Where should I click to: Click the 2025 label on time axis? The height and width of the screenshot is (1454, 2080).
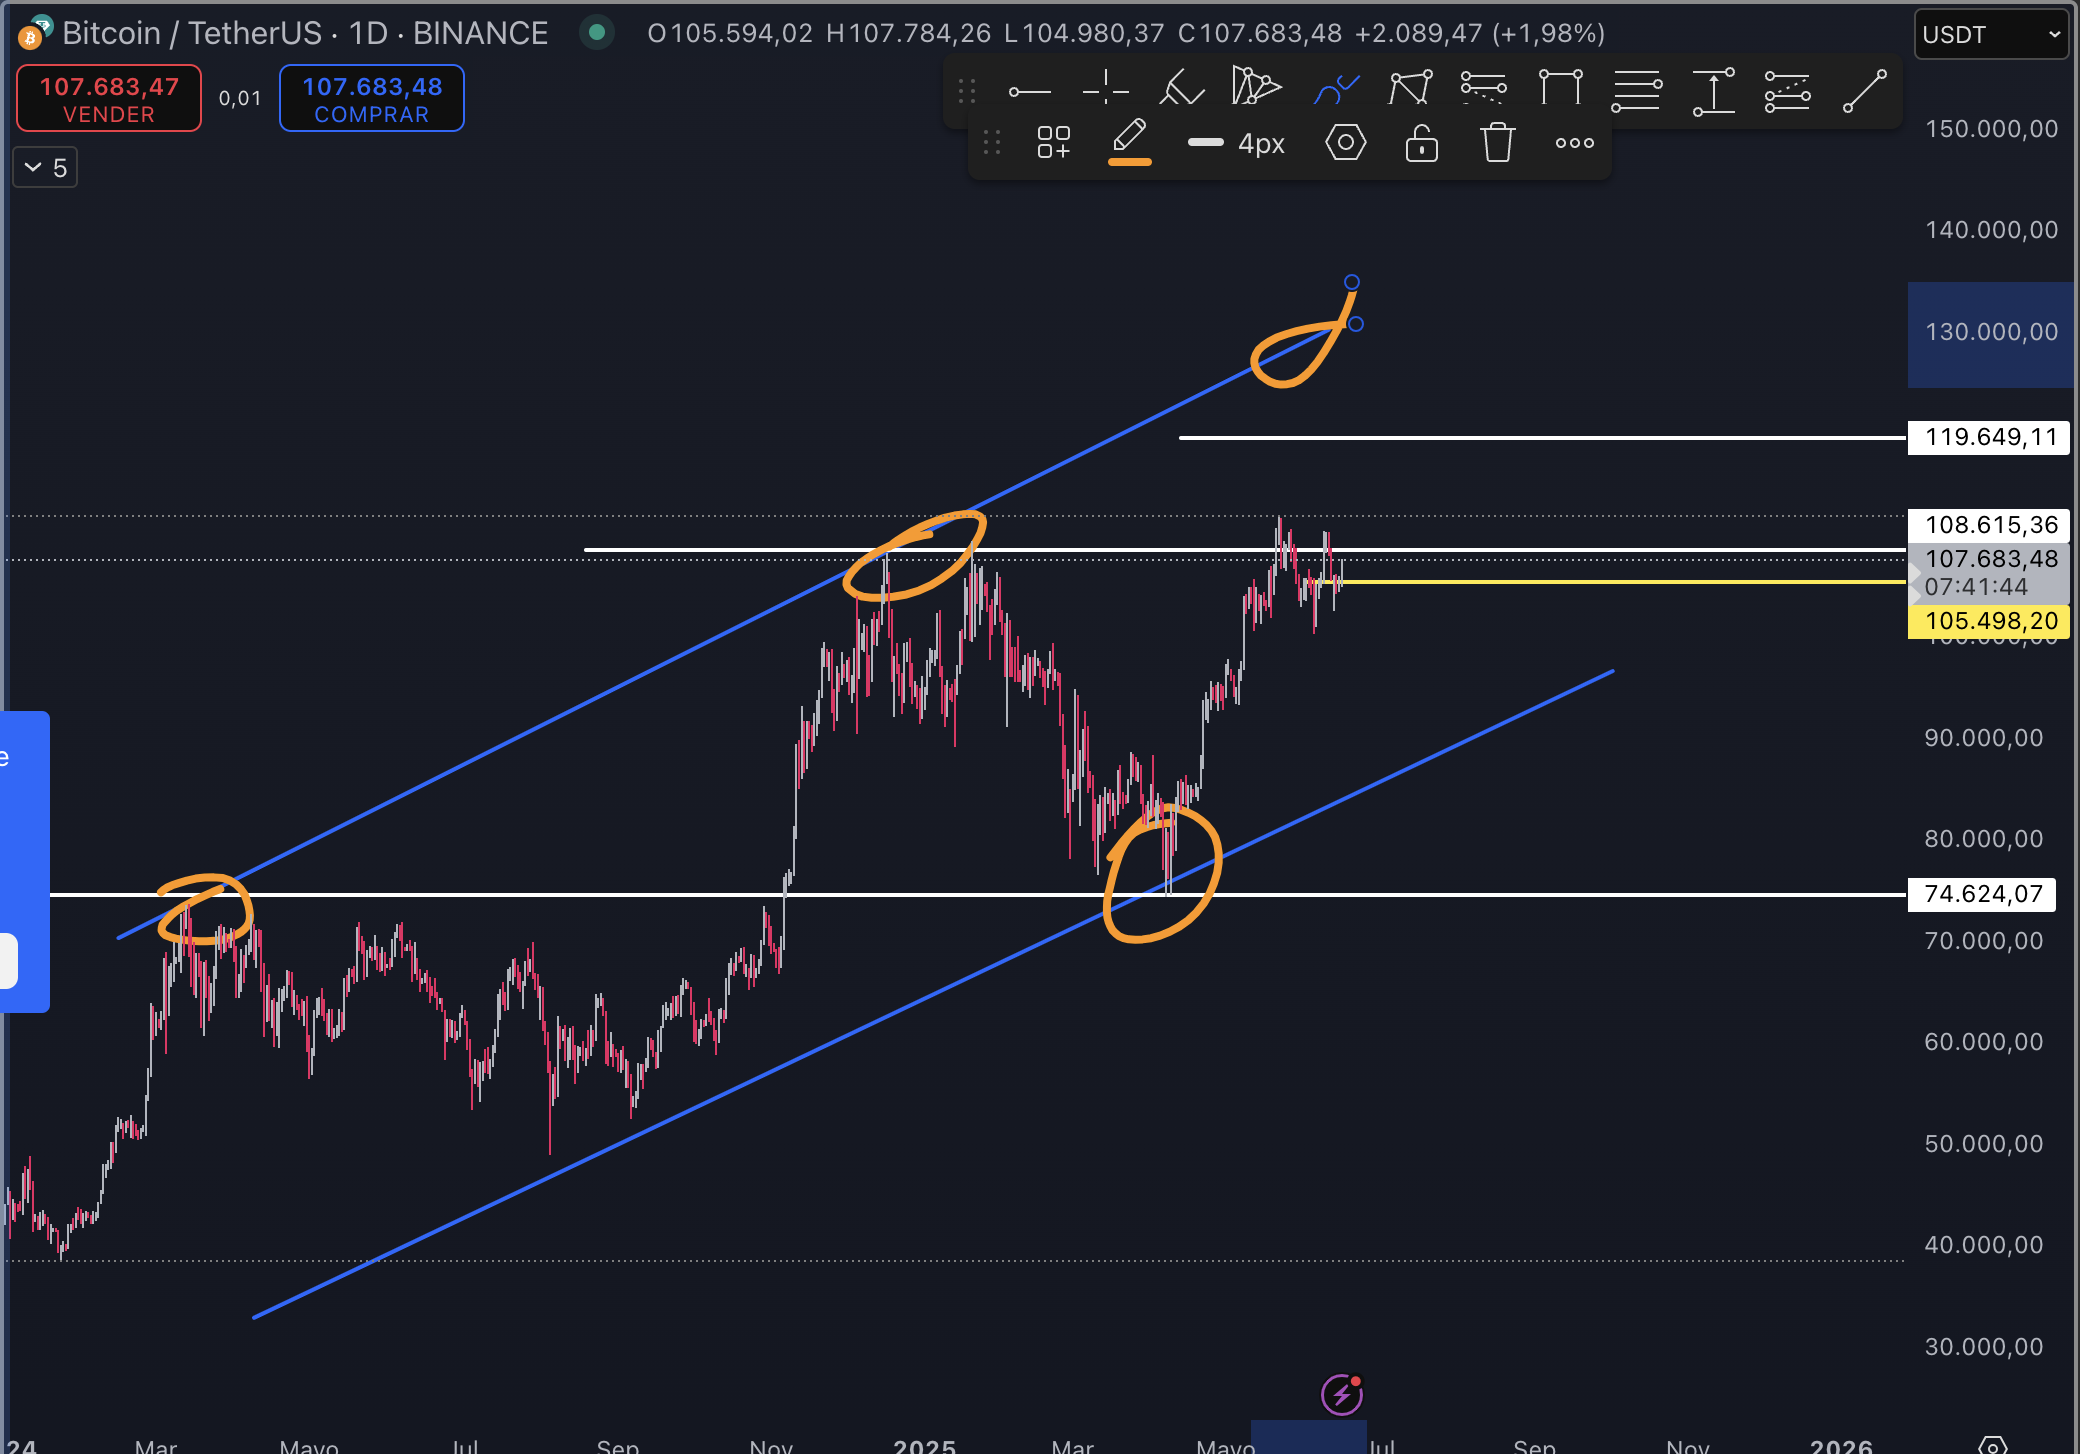pos(924,1446)
